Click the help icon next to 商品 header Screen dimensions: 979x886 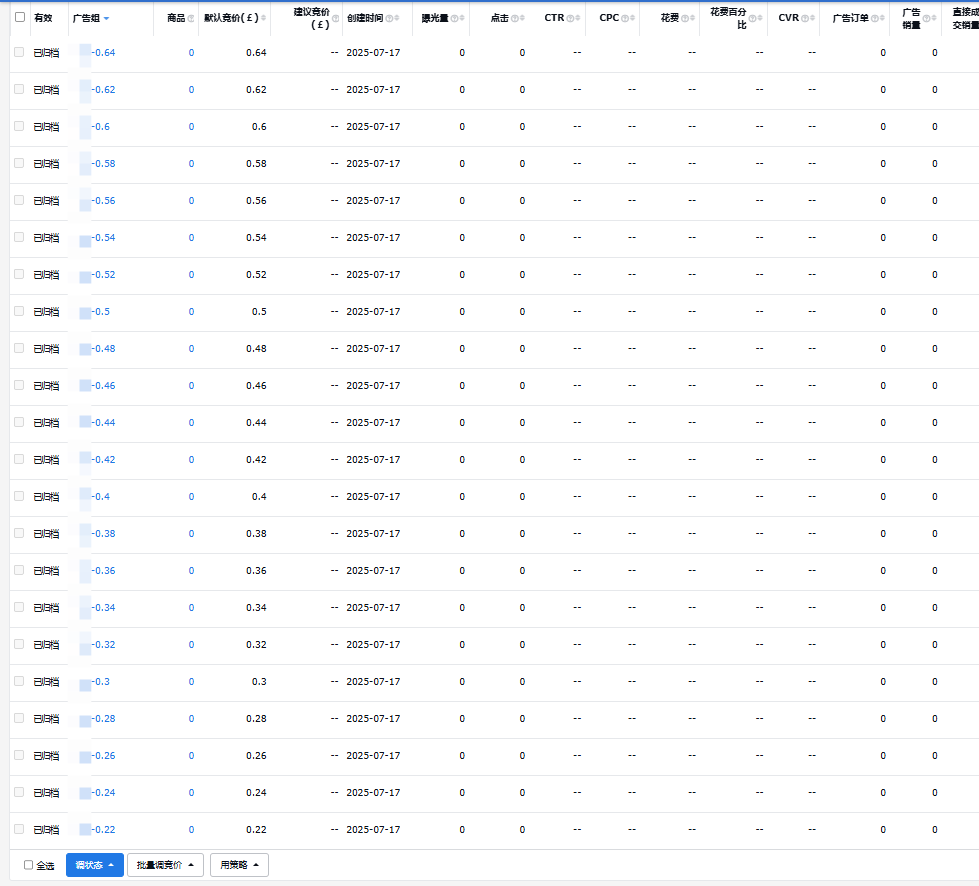tap(190, 19)
